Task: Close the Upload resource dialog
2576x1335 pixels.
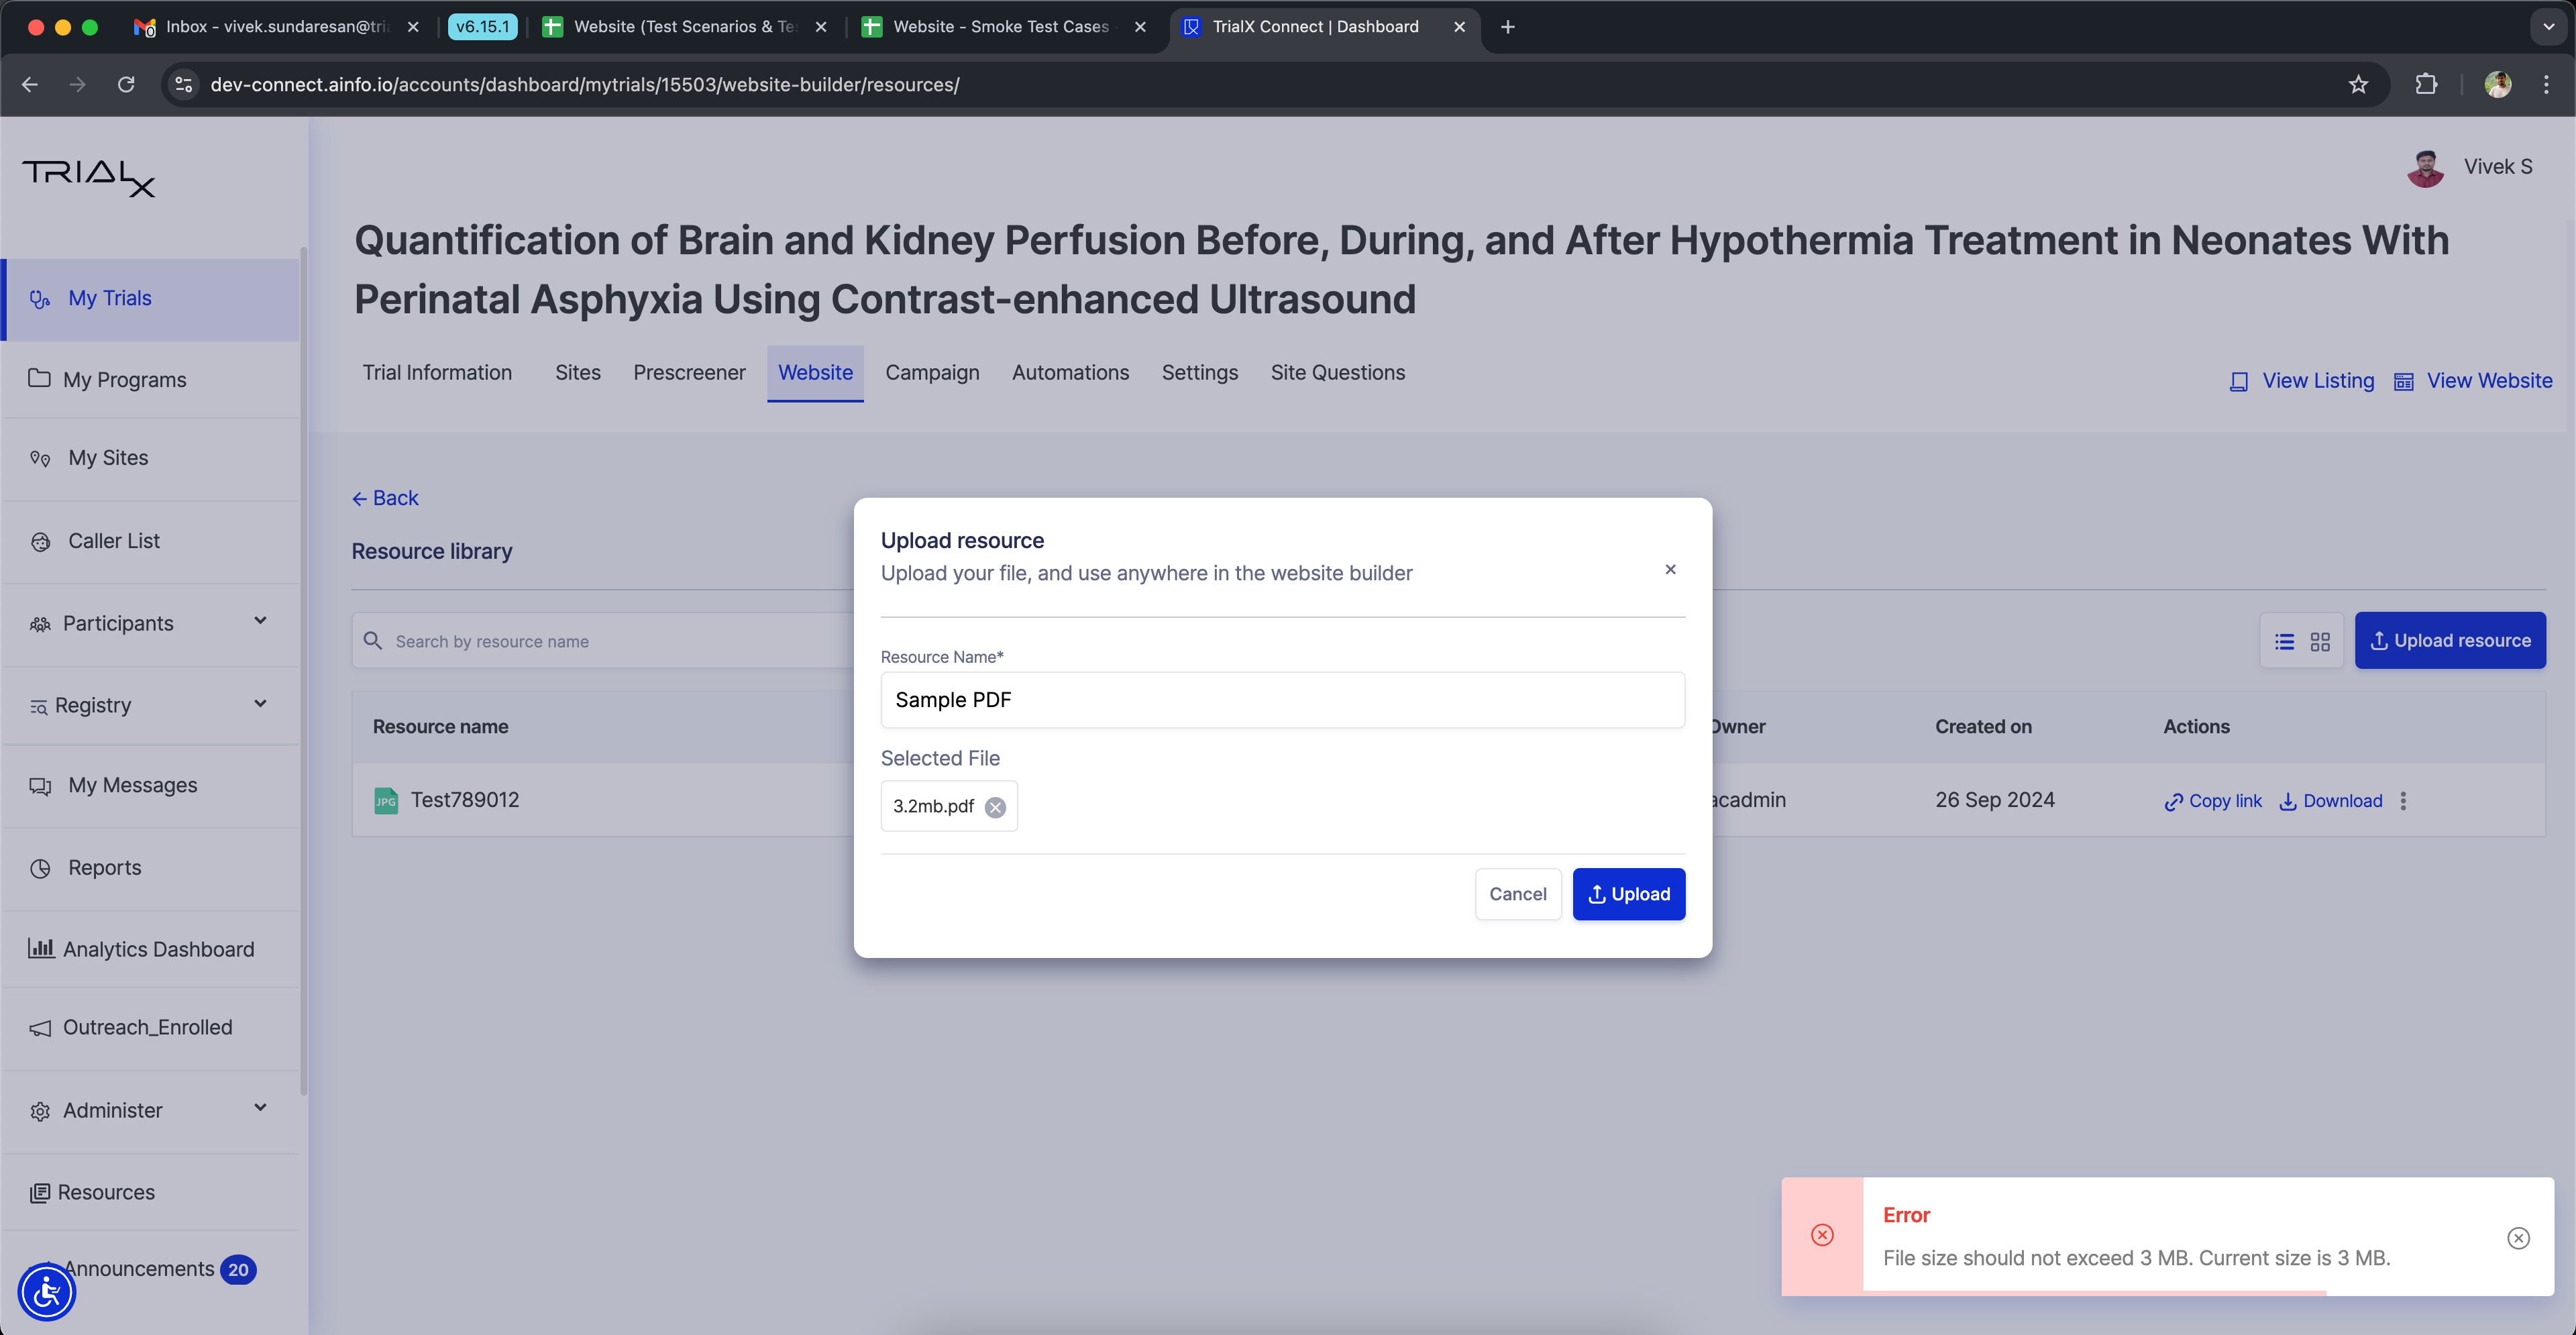Action: click(1670, 570)
